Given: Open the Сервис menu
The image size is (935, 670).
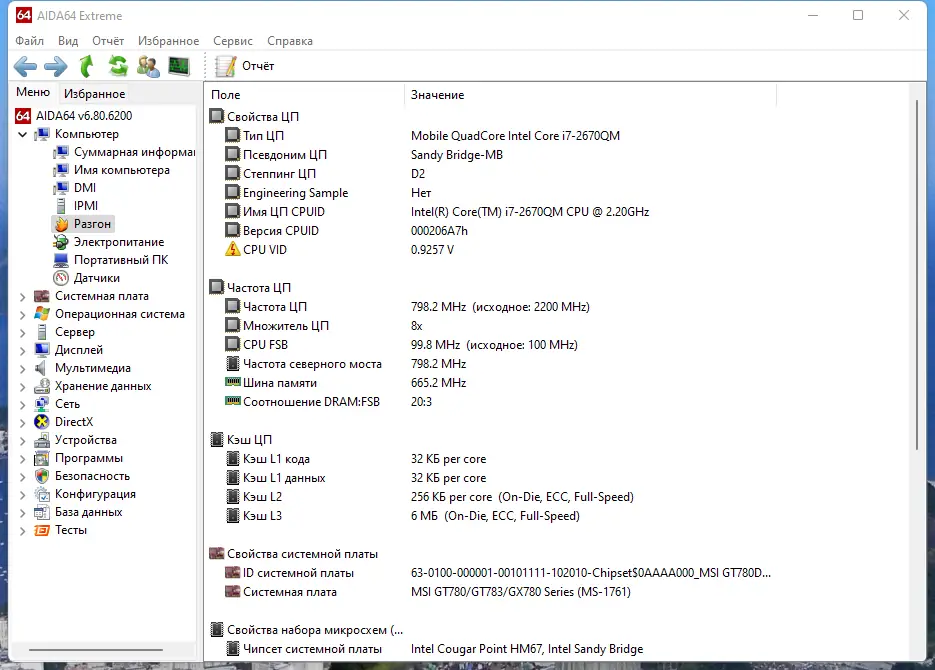Looking at the screenshot, I should 233,41.
